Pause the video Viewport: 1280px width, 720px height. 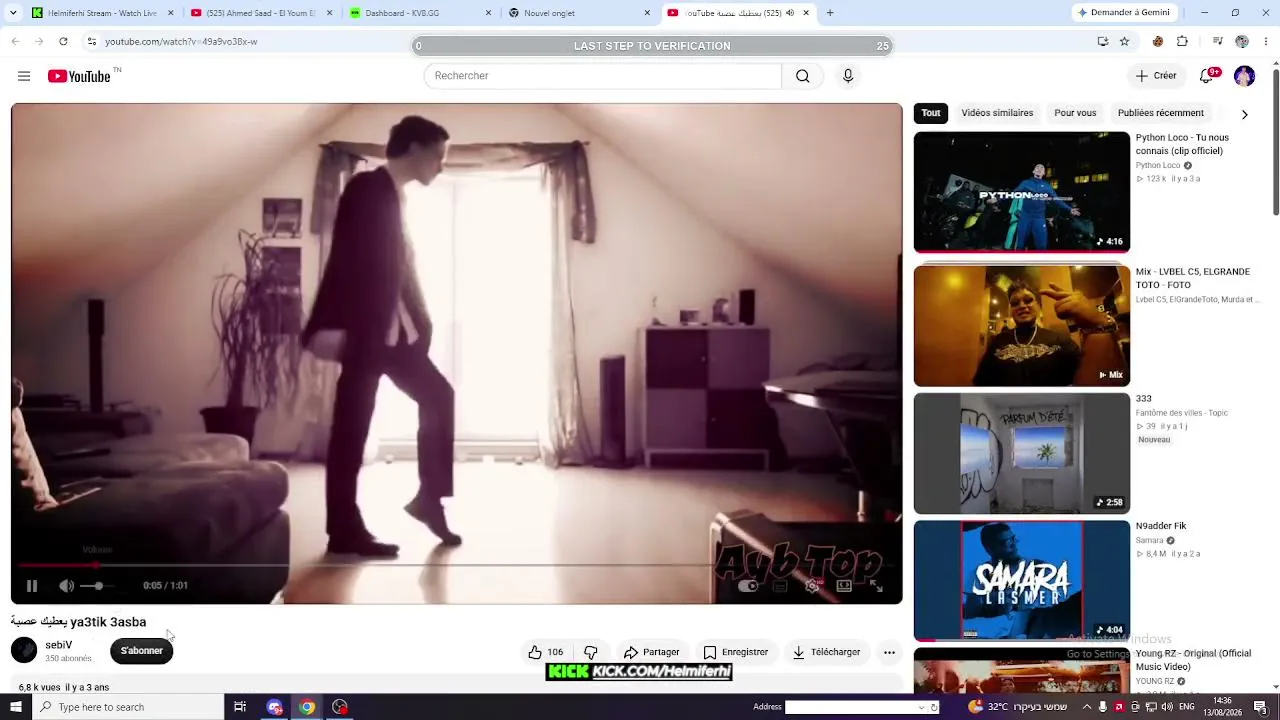coord(31,586)
